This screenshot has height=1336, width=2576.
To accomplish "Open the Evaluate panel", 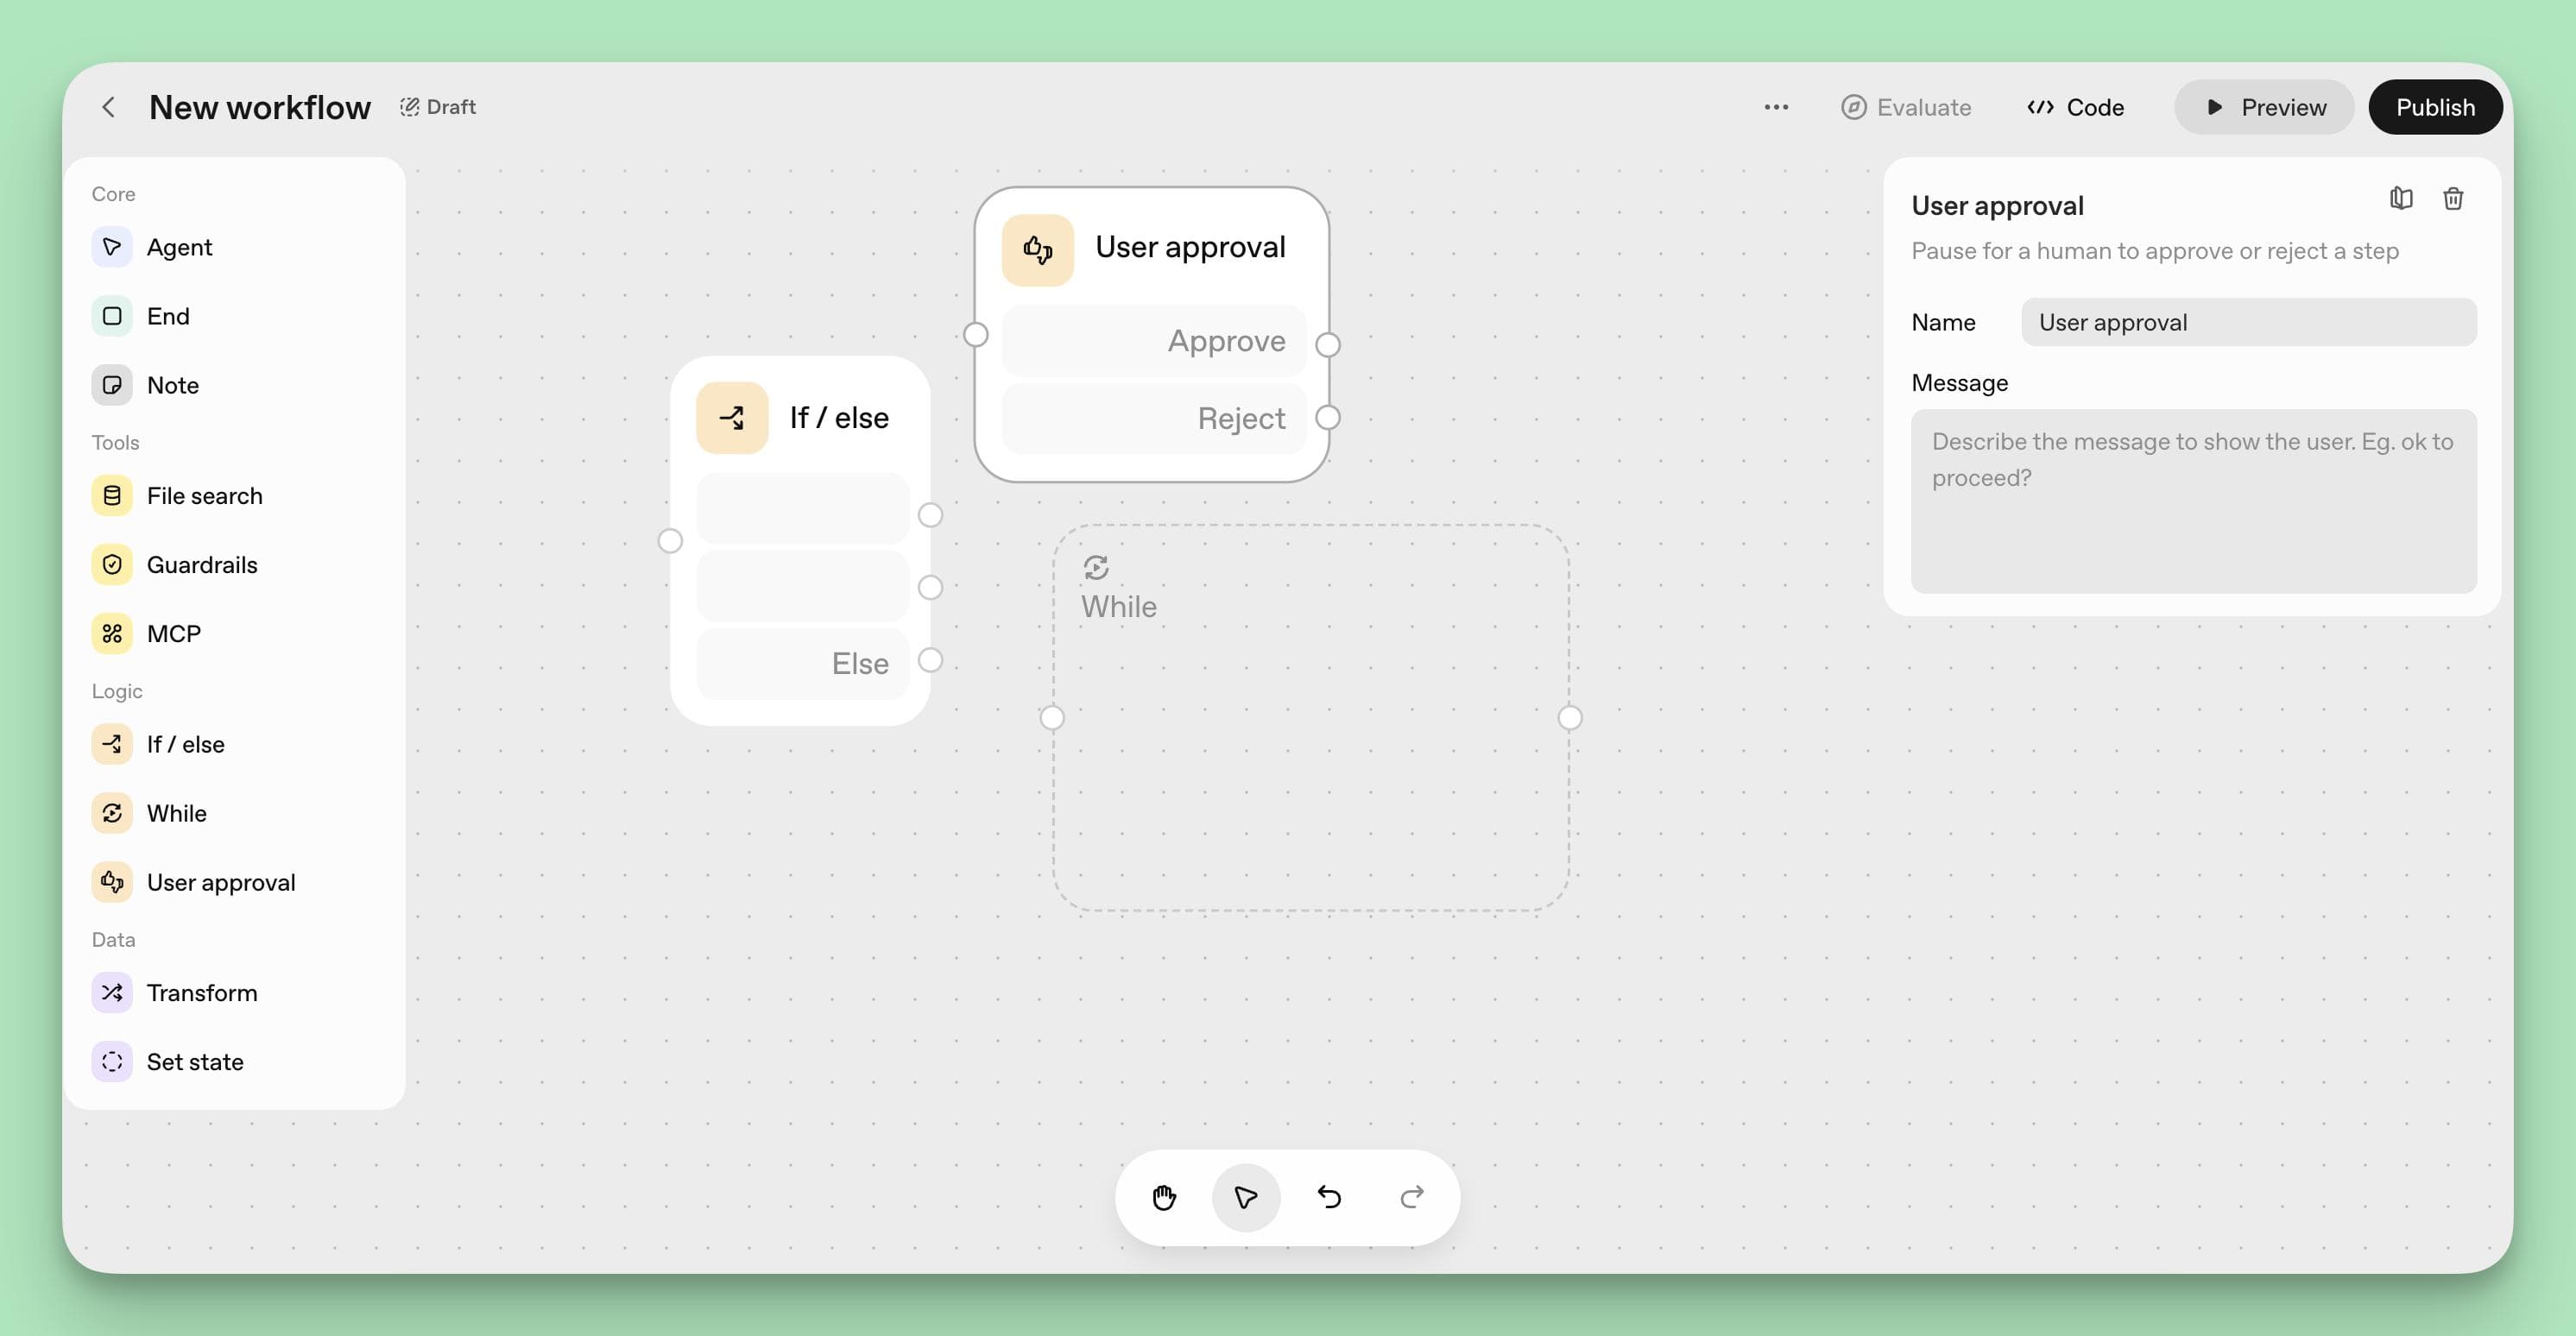I will 1906,107.
